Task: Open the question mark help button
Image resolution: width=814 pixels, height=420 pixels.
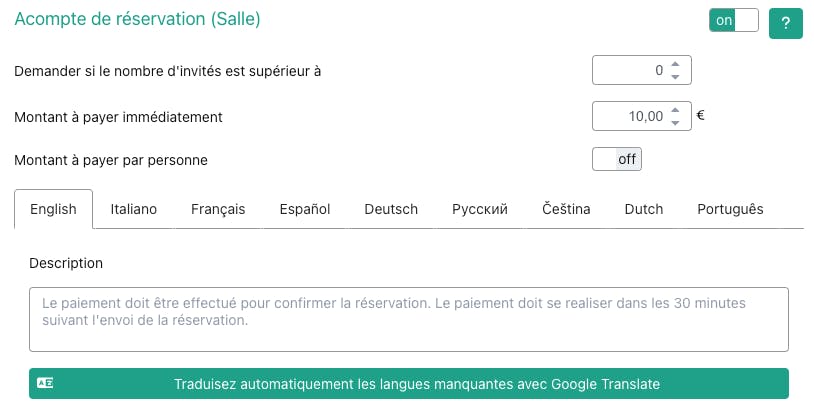Action: point(785,23)
